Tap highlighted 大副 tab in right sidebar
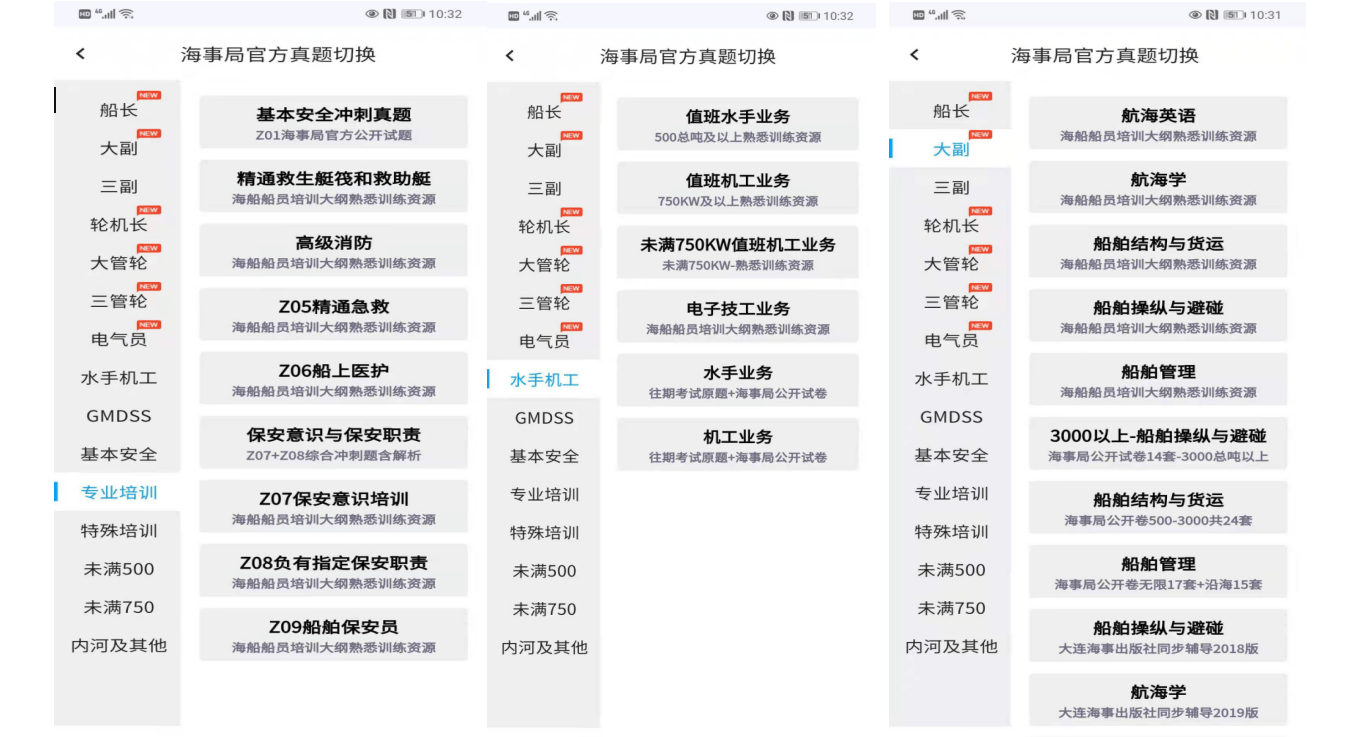Image resolution: width=1368 pixels, height=737 pixels. tap(951, 149)
